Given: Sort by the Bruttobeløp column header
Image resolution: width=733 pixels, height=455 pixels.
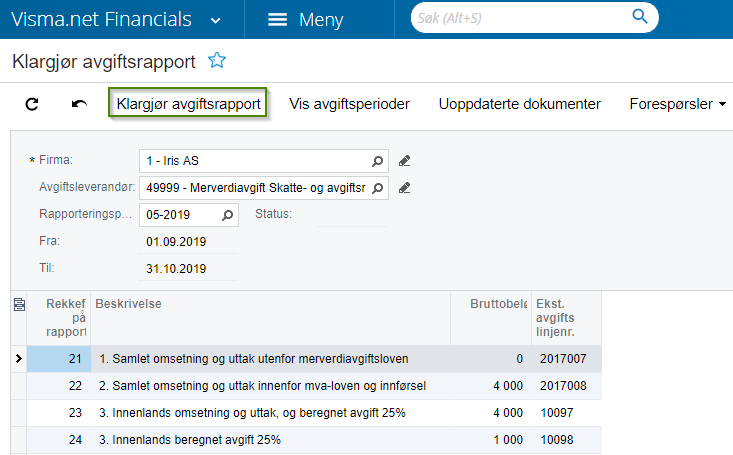Looking at the screenshot, I should tap(491, 318).
